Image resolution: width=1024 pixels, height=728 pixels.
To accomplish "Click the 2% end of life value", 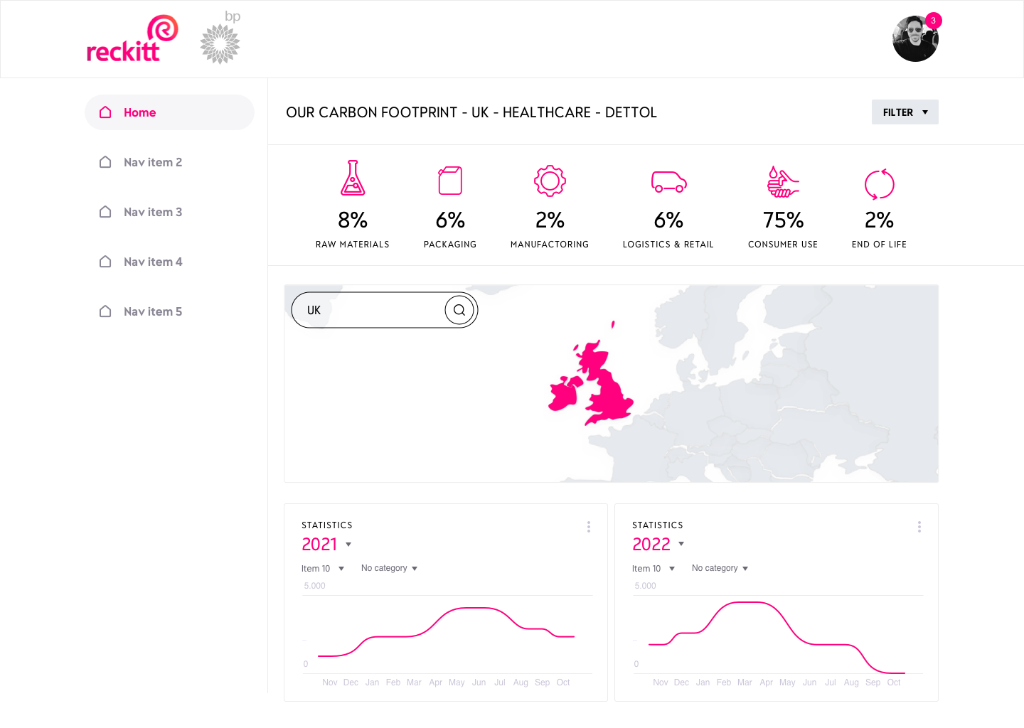I will 879,220.
